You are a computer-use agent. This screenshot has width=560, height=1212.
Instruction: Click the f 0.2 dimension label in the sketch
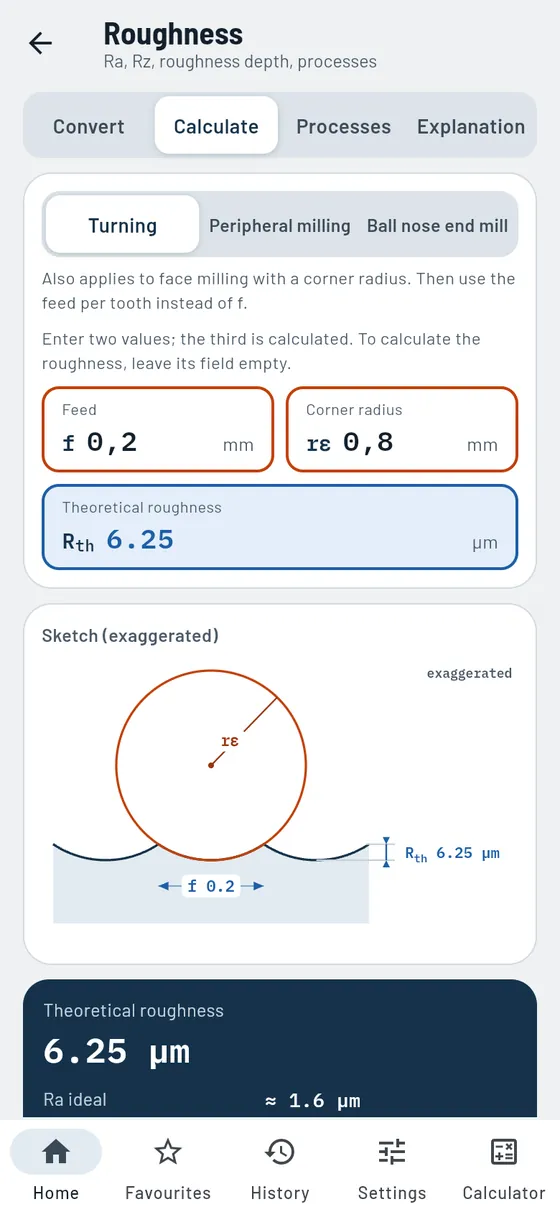click(x=210, y=886)
